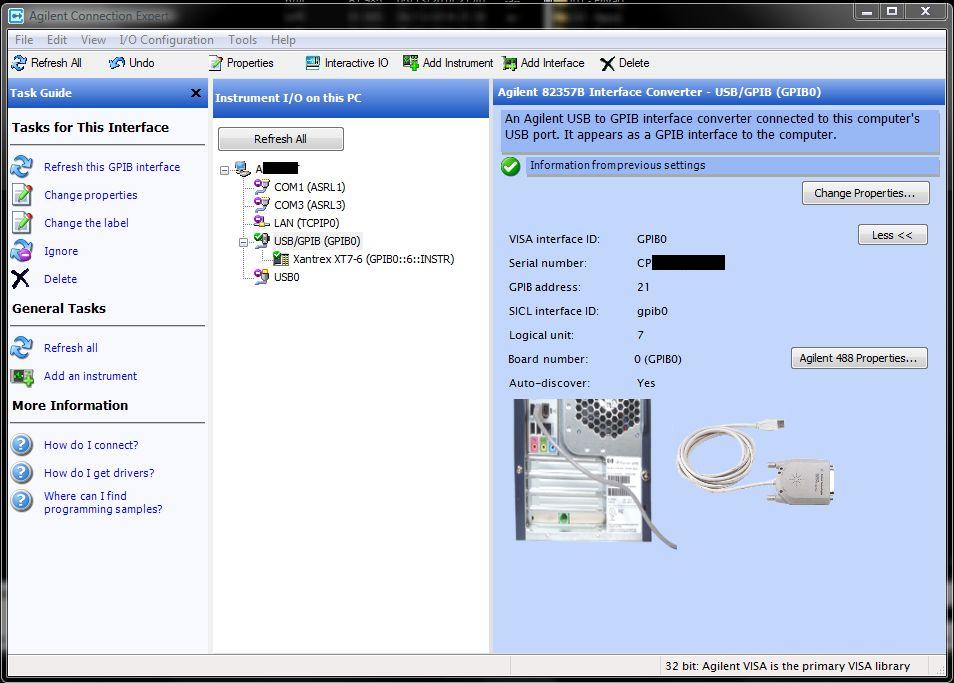
Task: Select LAN (TCPIP0) in the tree
Action: point(307,223)
